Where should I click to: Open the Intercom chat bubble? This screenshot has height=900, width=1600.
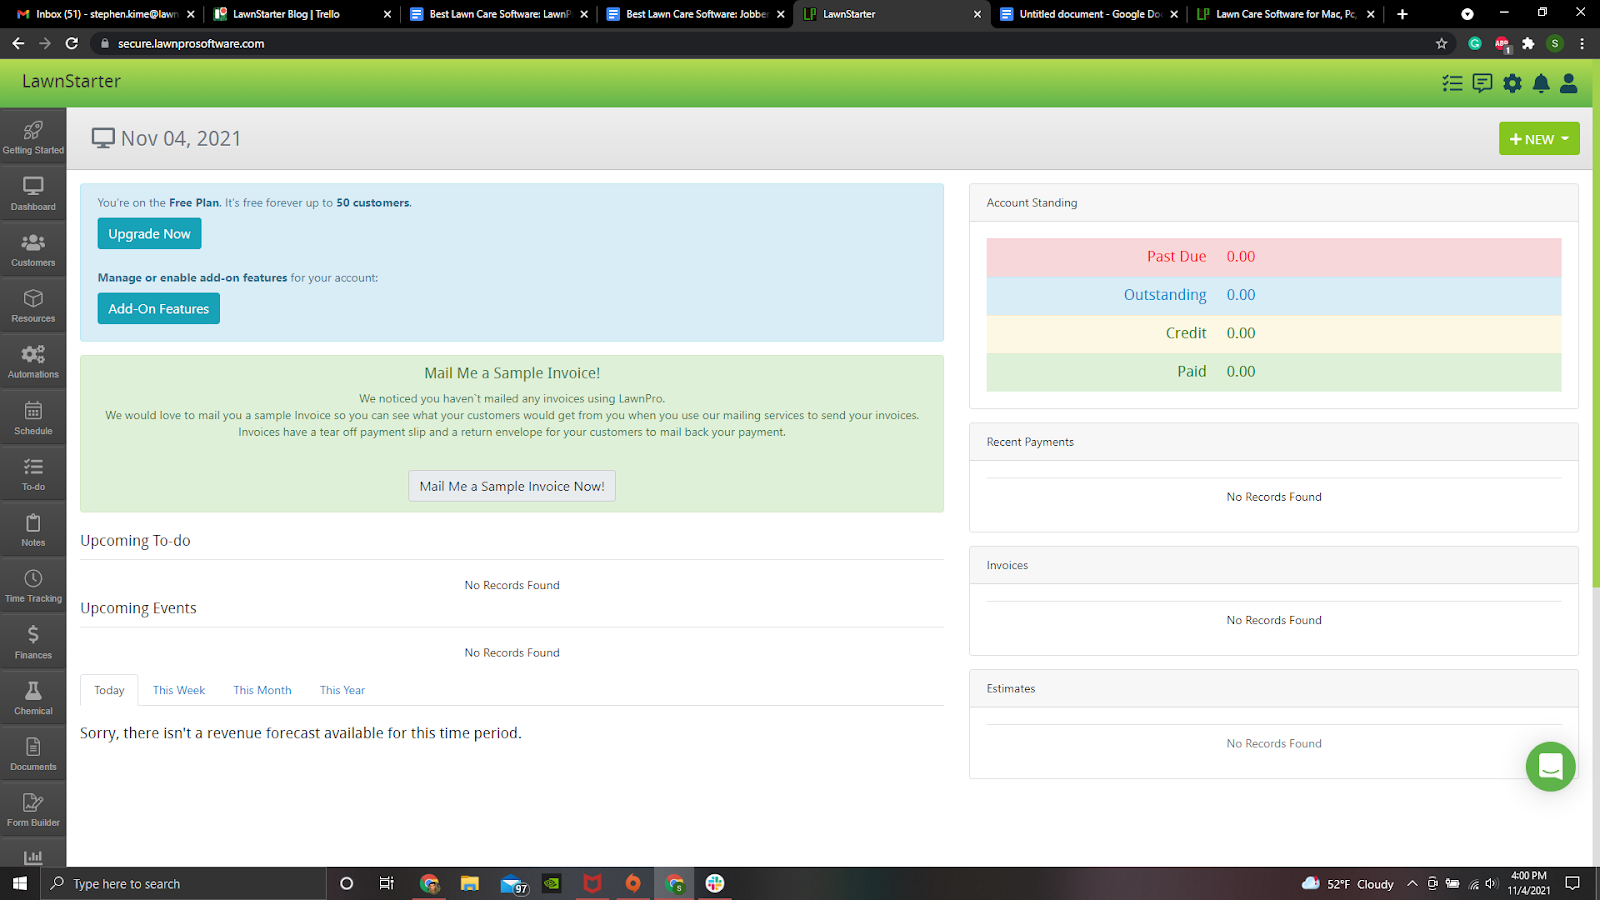pyautogui.click(x=1551, y=766)
